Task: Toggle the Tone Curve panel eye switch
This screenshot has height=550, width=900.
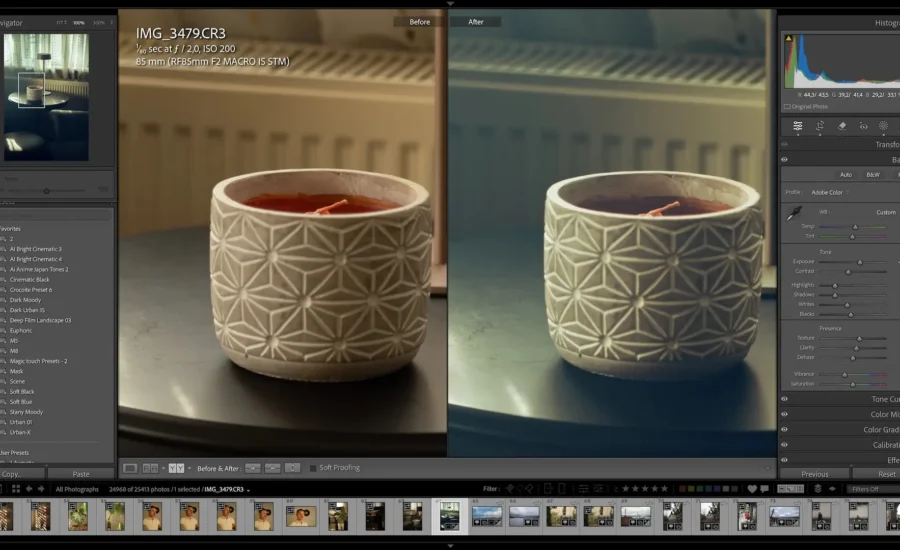Action: click(784, 399)
